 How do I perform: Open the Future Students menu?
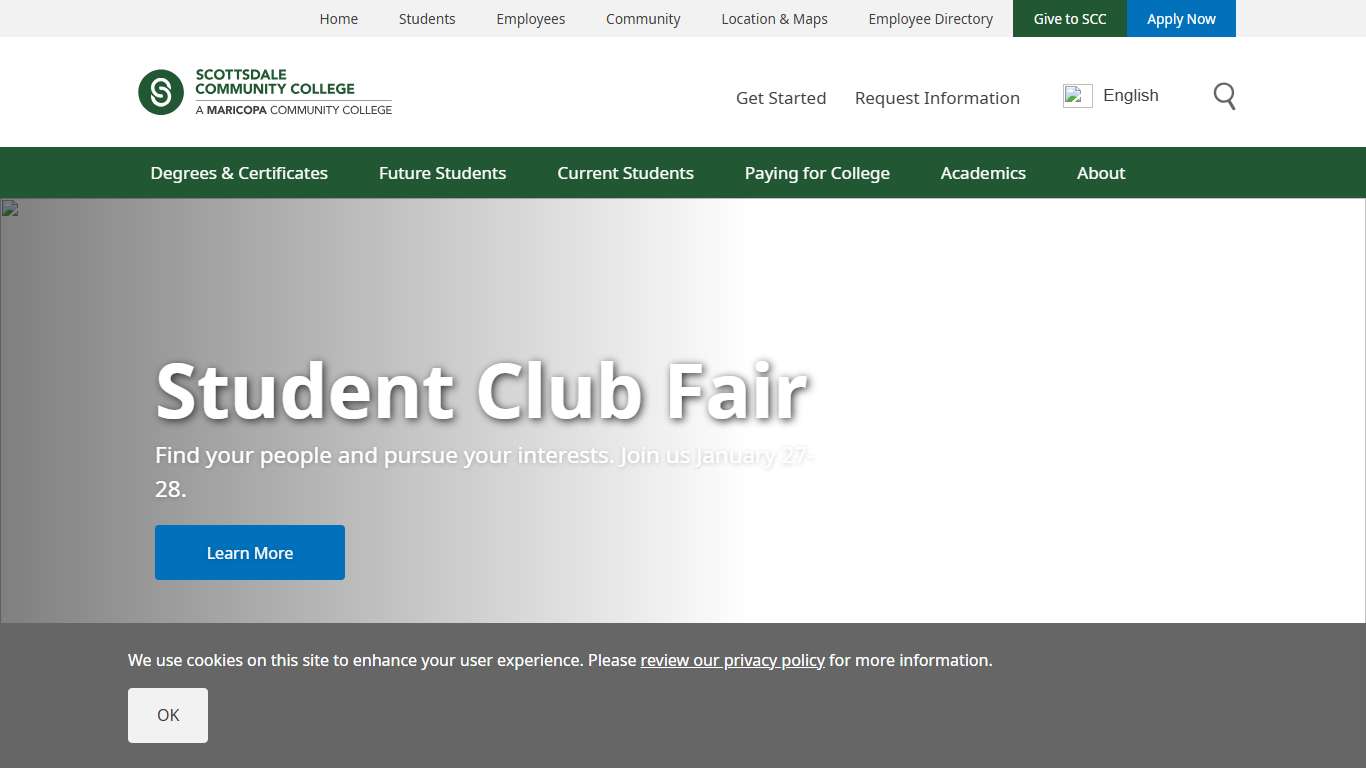[x=442, y=172]
